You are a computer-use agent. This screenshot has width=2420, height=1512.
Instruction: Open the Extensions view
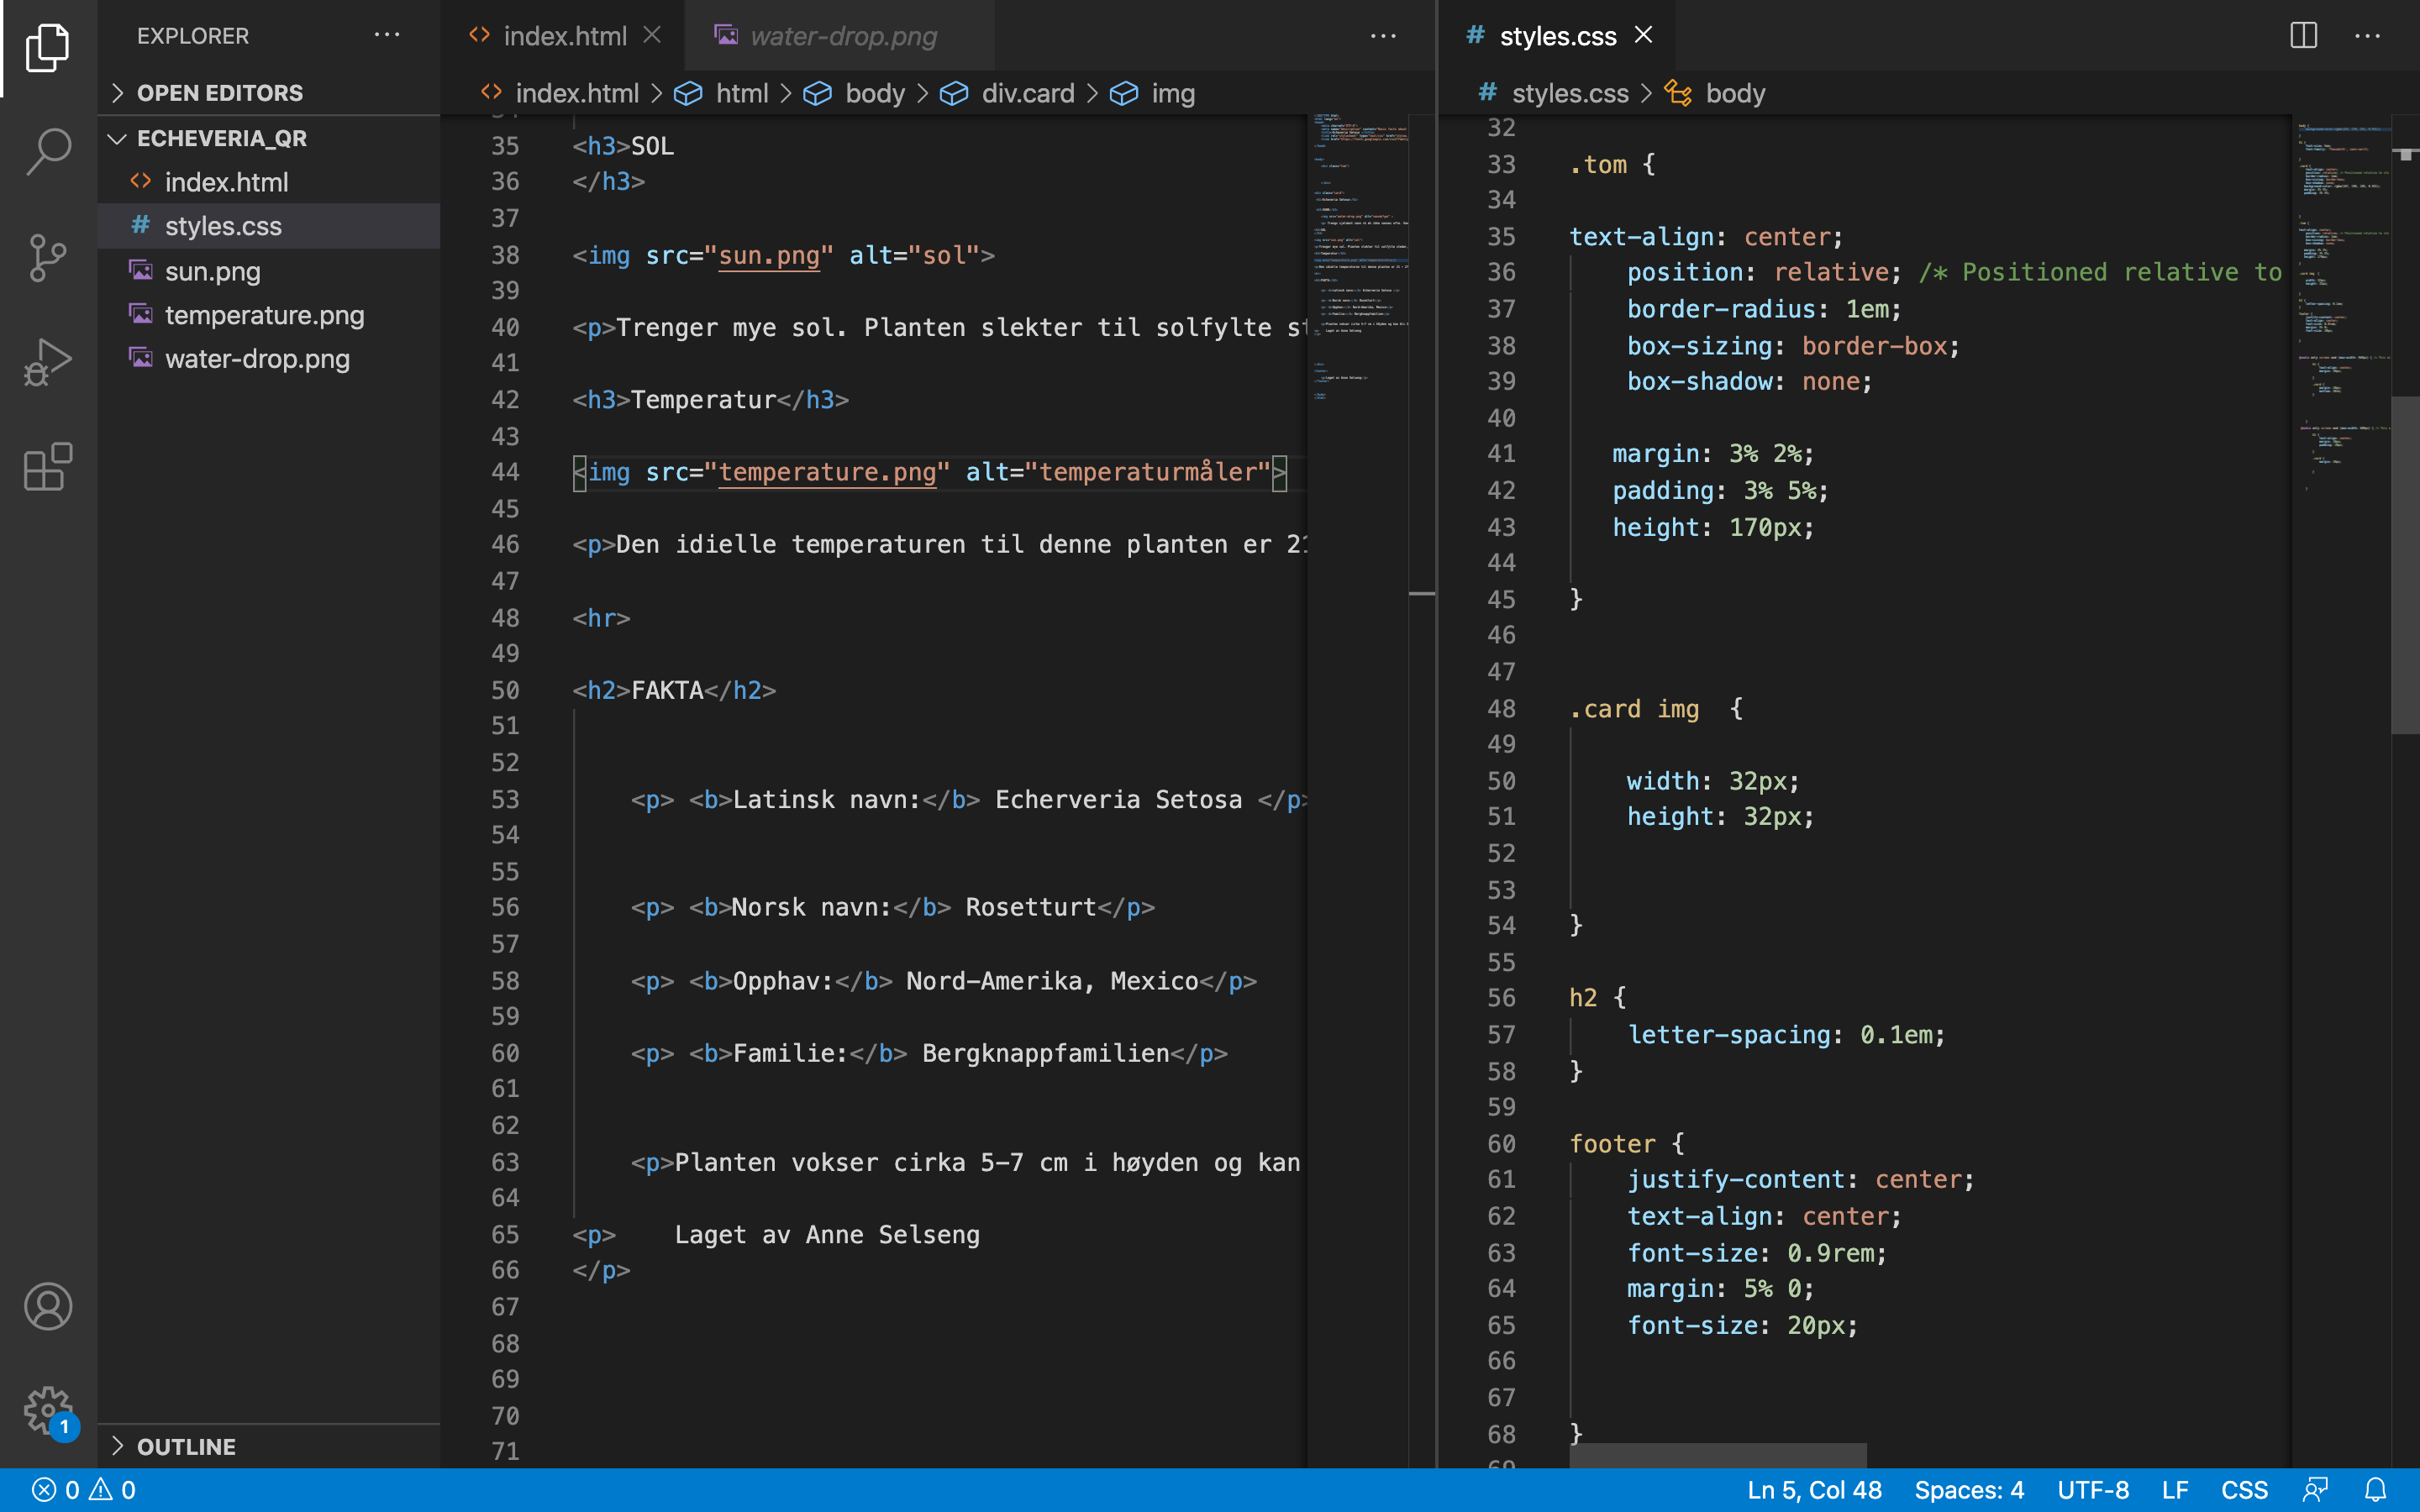tap(48, 467)
